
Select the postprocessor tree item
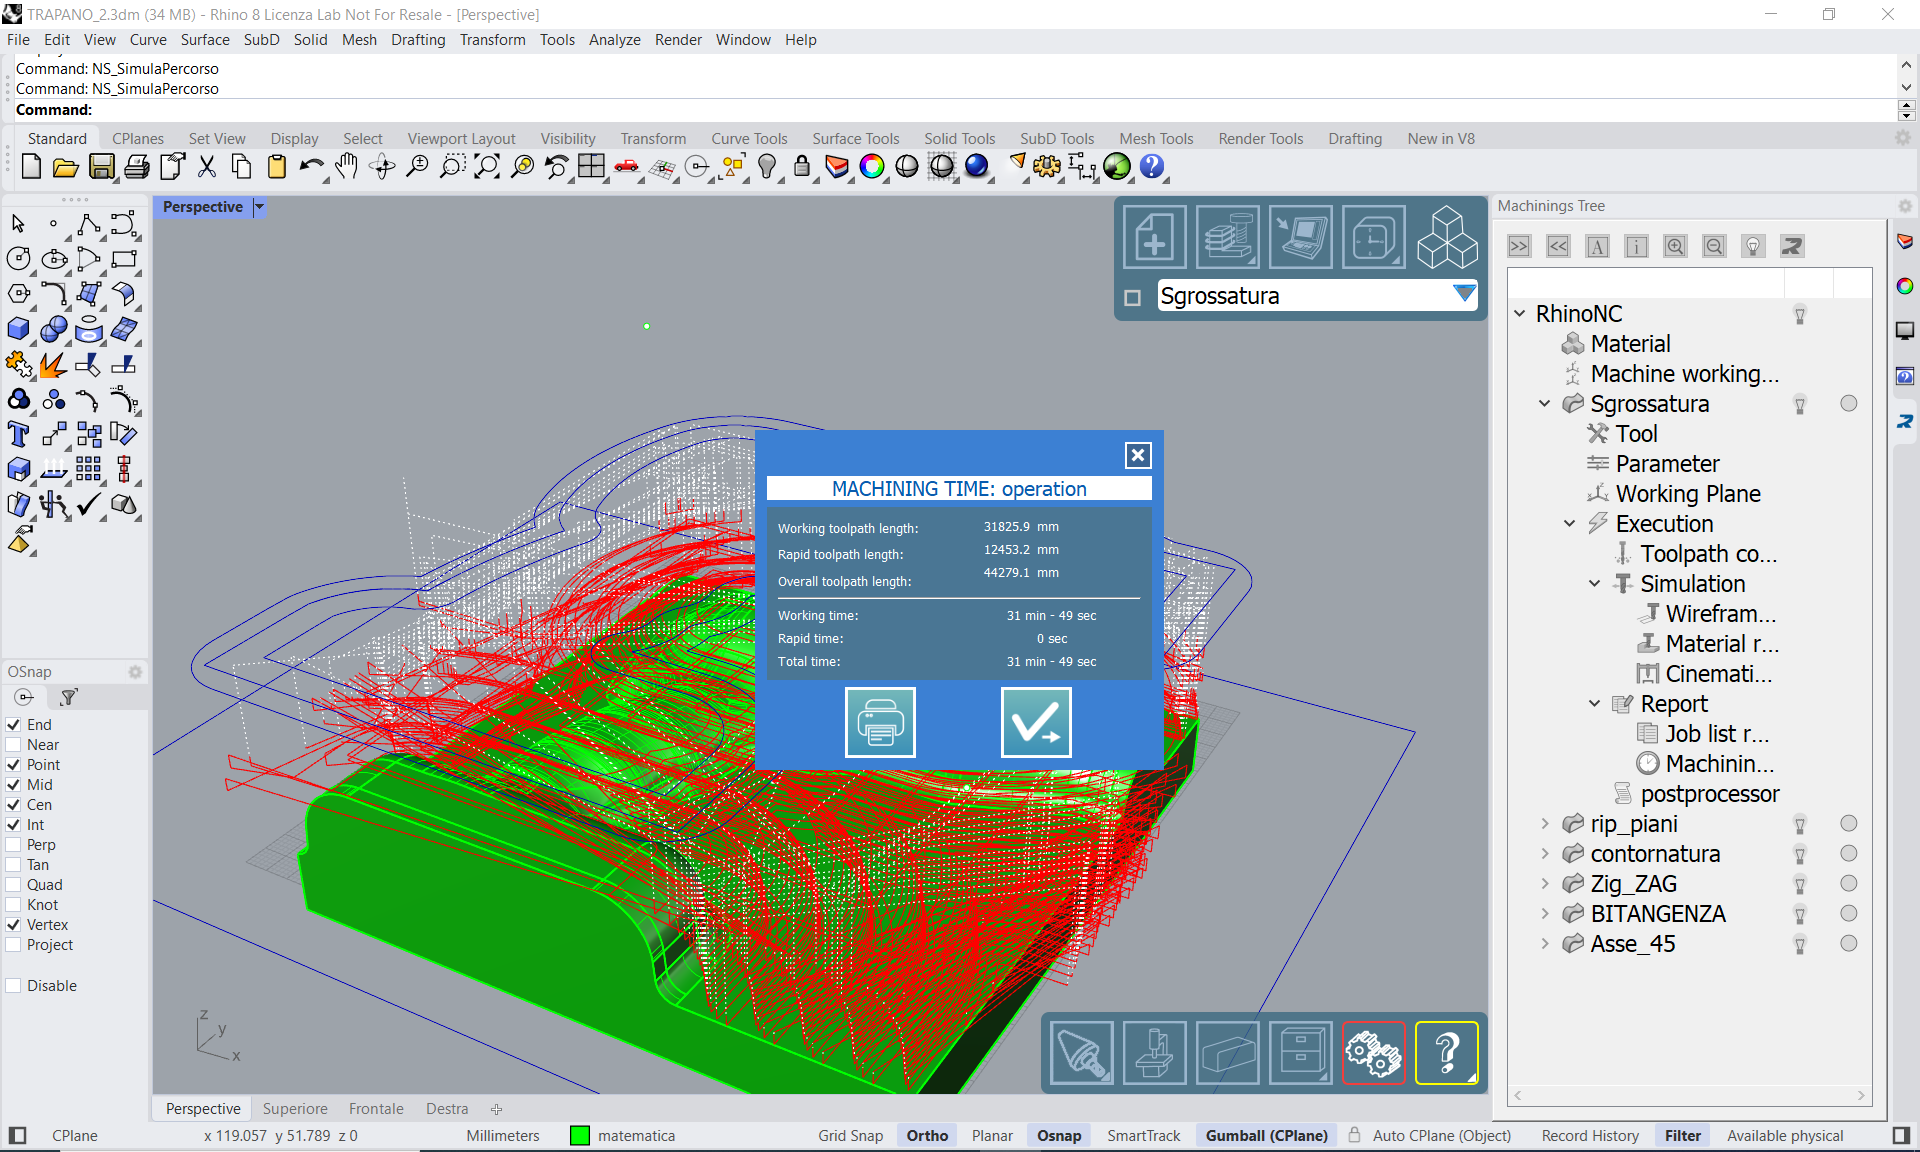[1710, 794]
